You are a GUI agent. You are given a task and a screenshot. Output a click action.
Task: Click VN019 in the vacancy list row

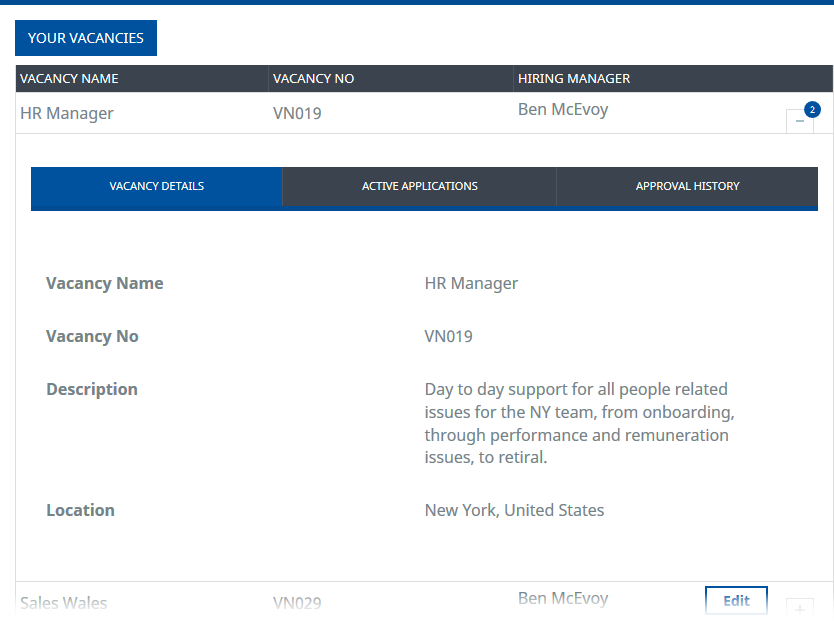click(x=297, y=113)
